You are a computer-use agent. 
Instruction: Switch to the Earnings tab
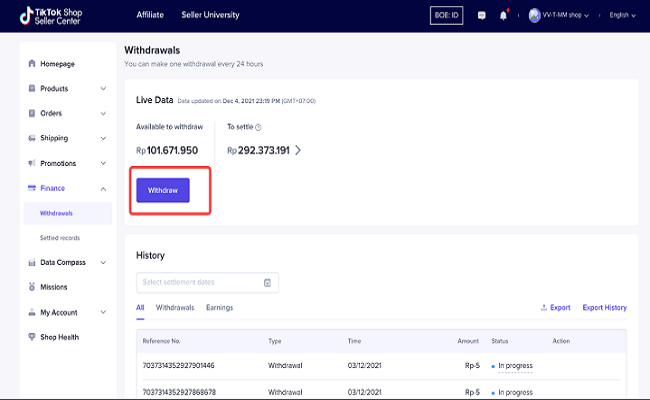click(x=219, y=308)
